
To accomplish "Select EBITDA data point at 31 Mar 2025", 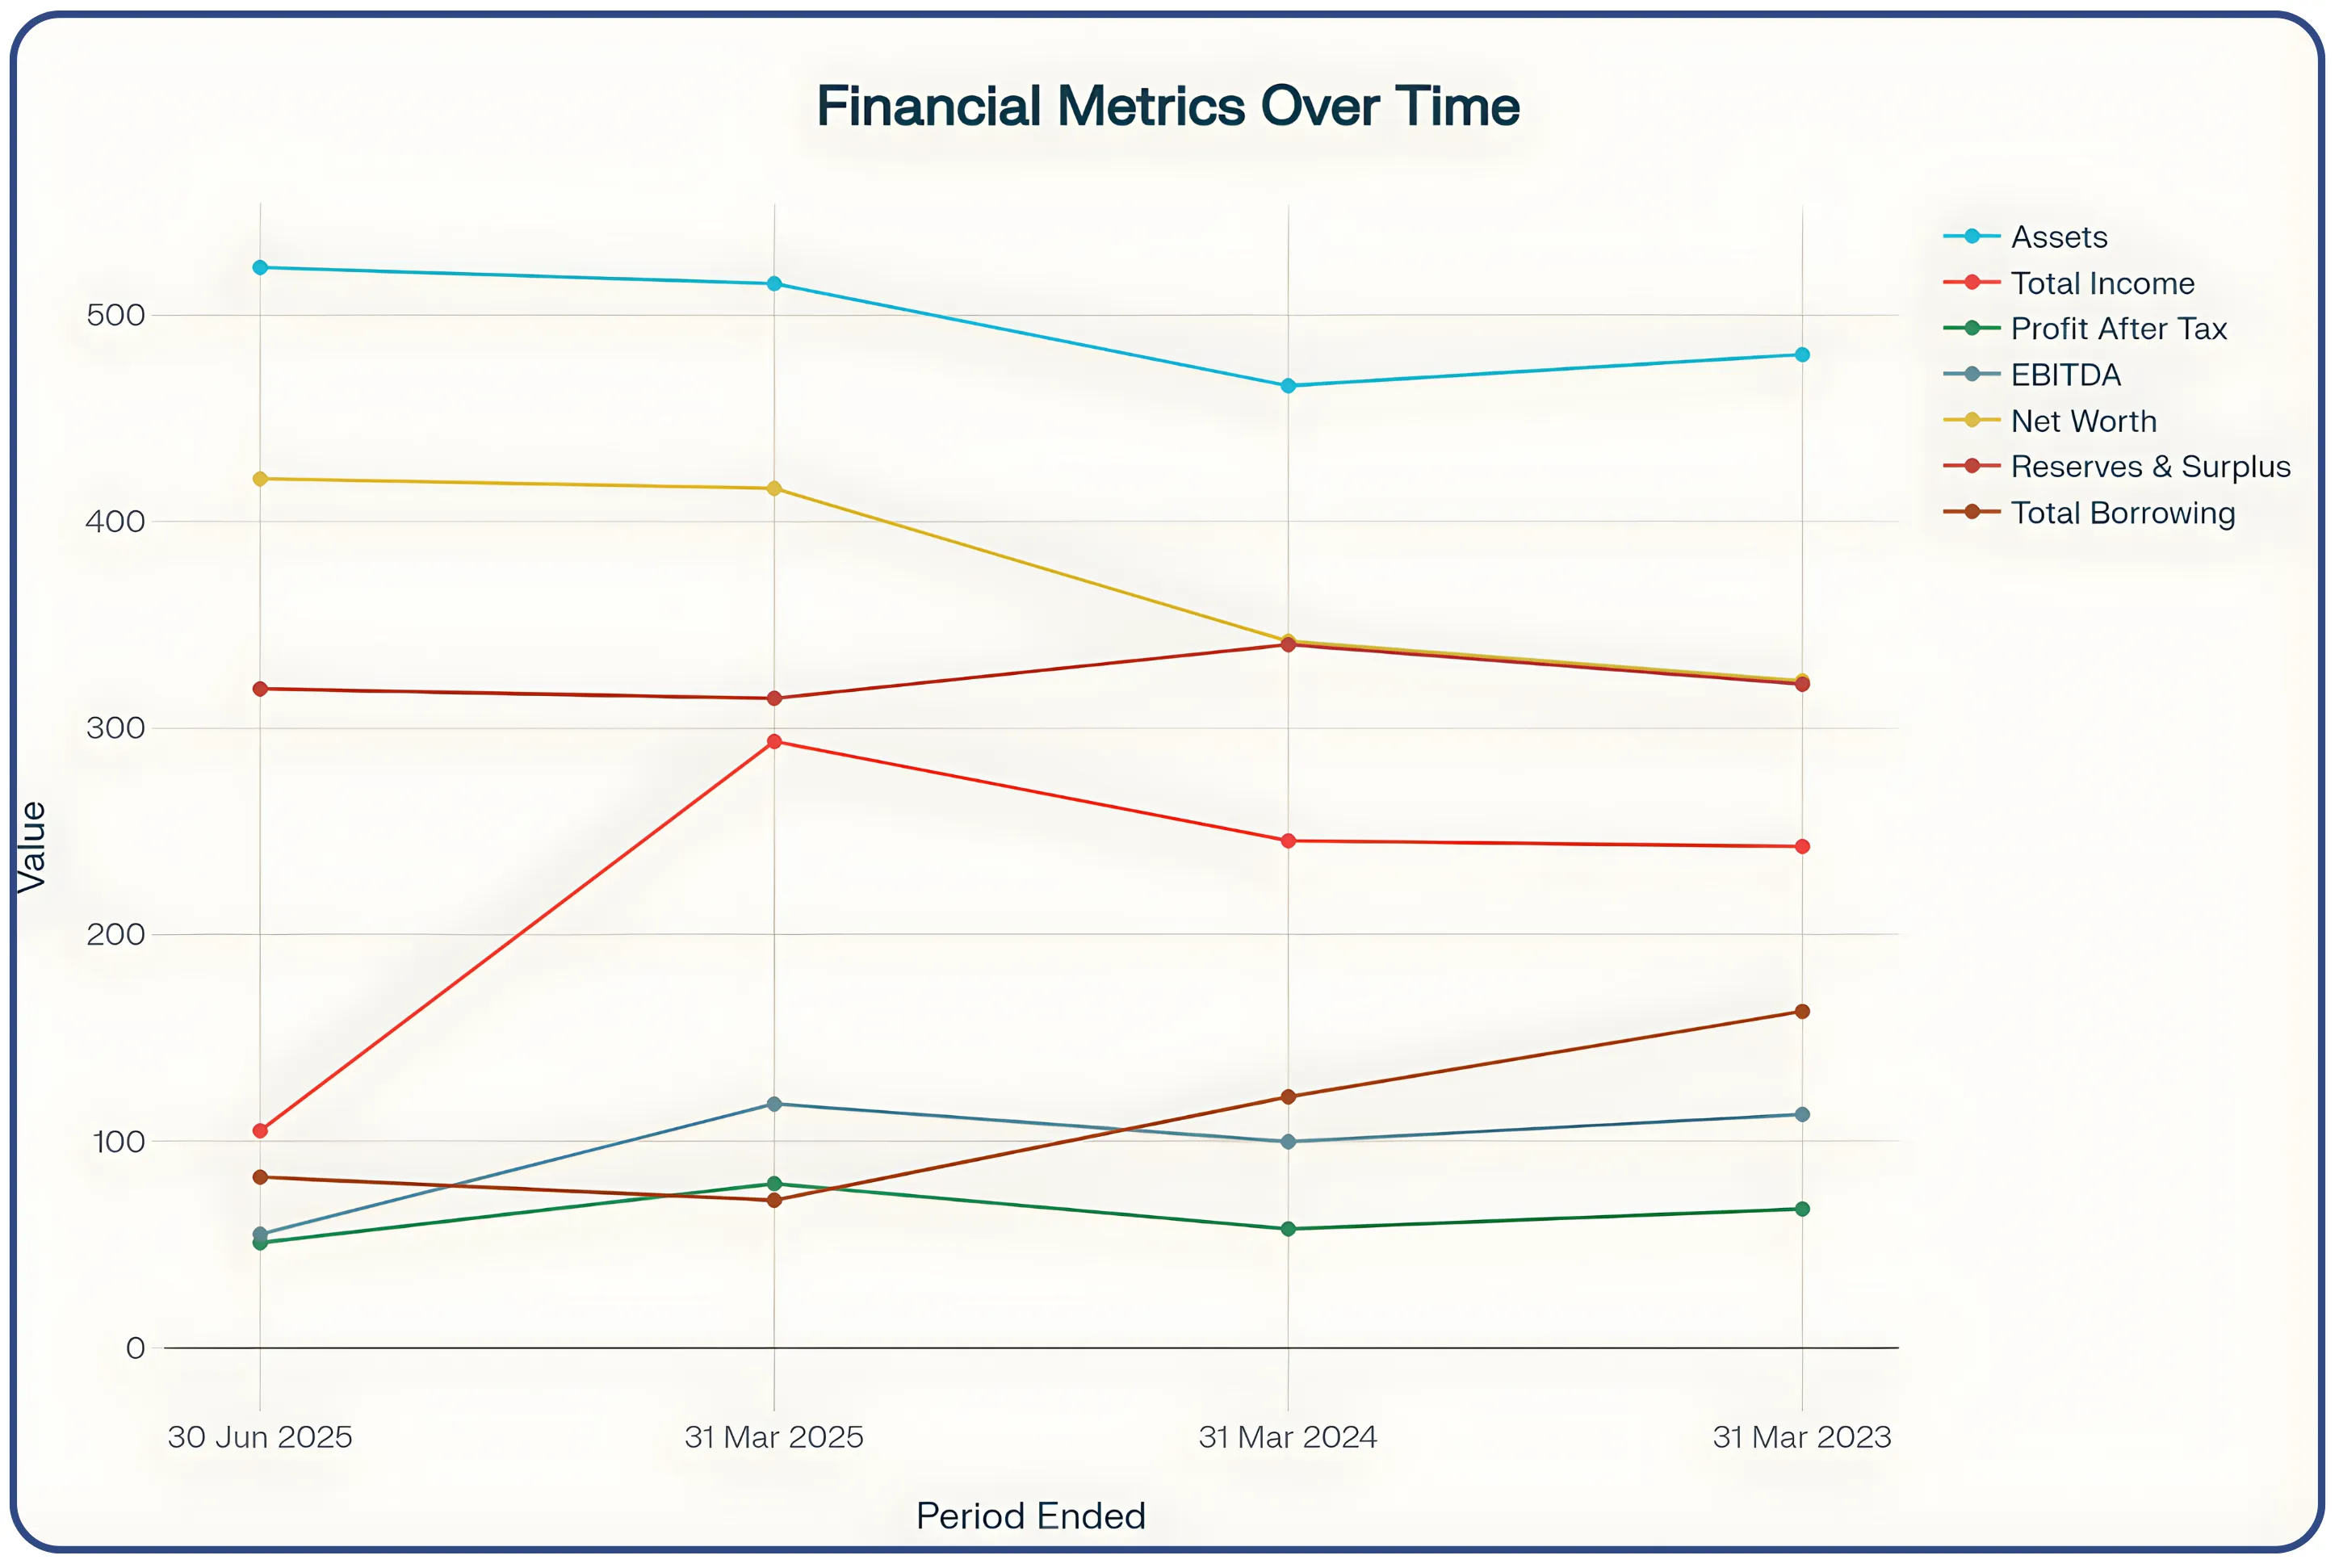I will click(774, 1104).
